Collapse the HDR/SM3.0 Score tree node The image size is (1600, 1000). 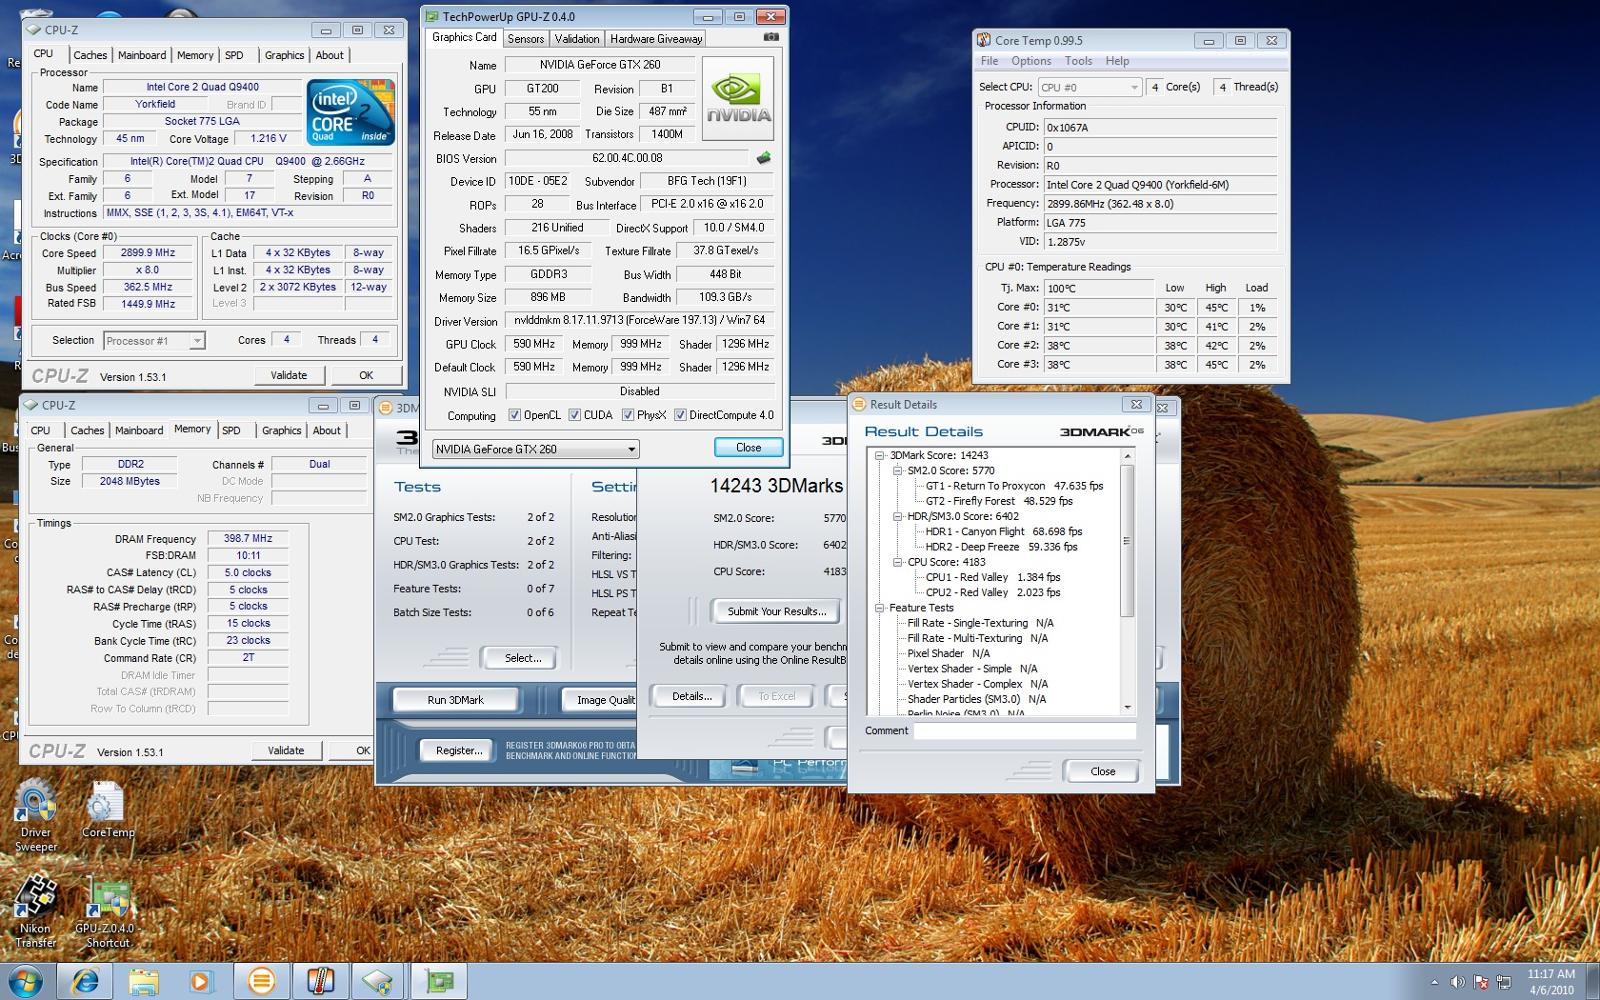(x=897, y=516)
